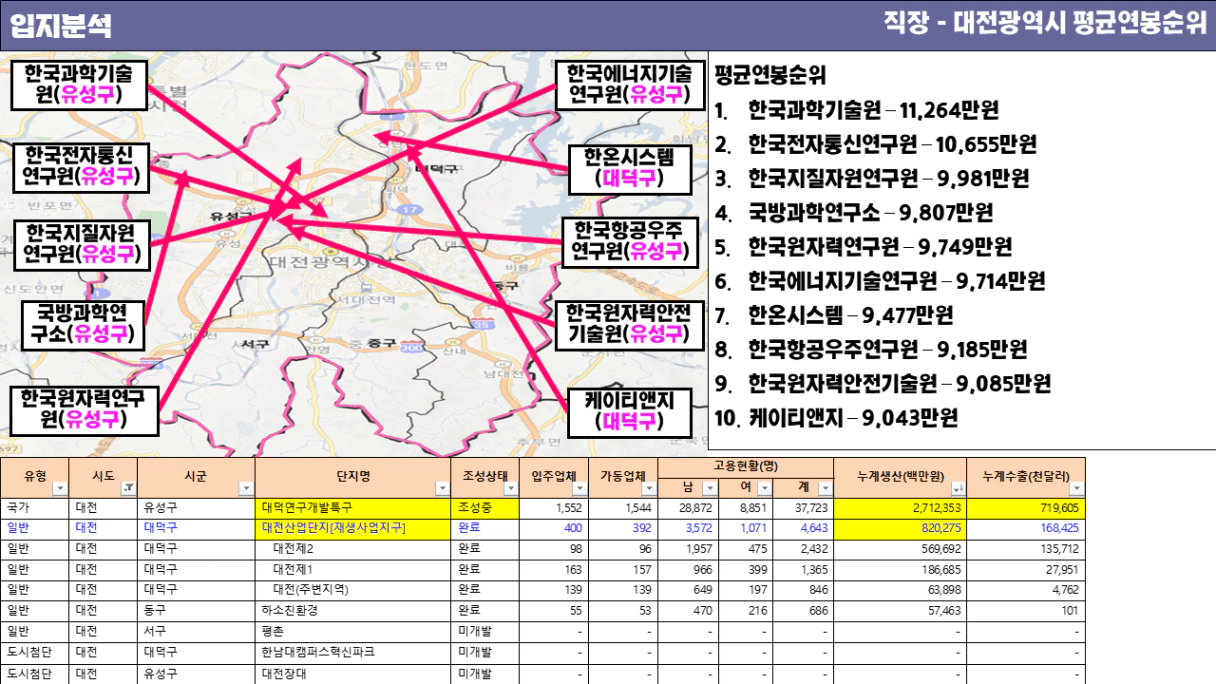This screenshot has height=684, width=1216.
Task: Open the active 시도 column filter
Action: tap(127, 488)
